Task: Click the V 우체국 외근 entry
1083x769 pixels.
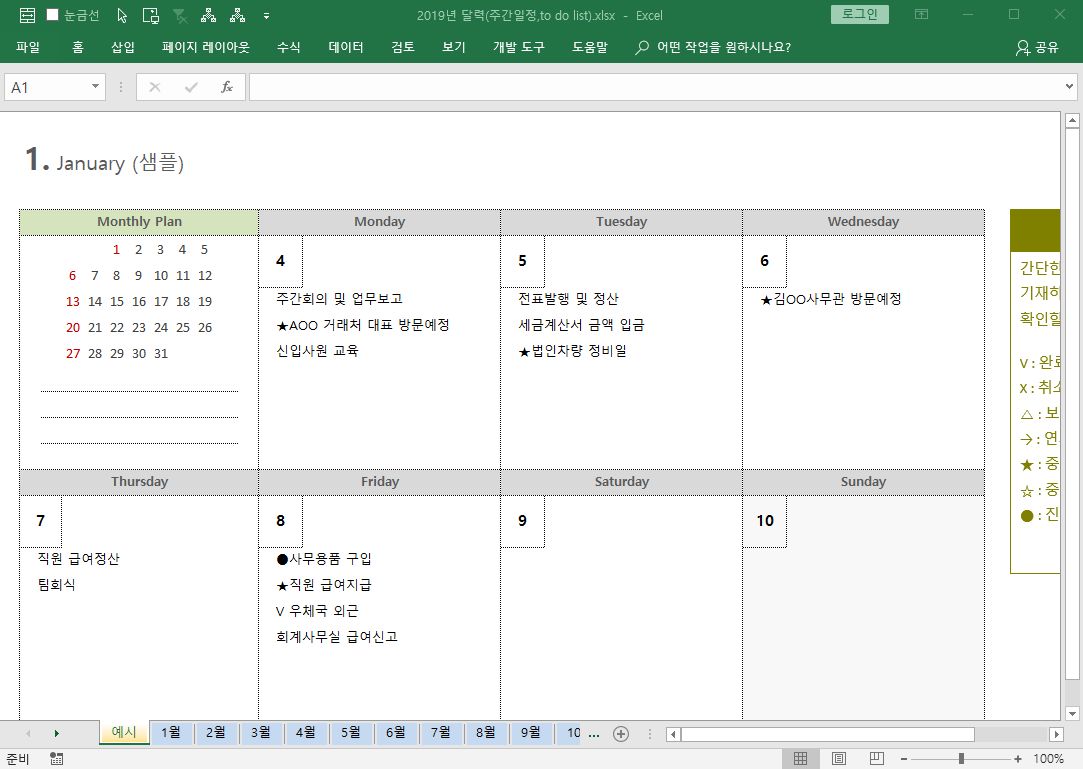Action: tap(317, 611)
